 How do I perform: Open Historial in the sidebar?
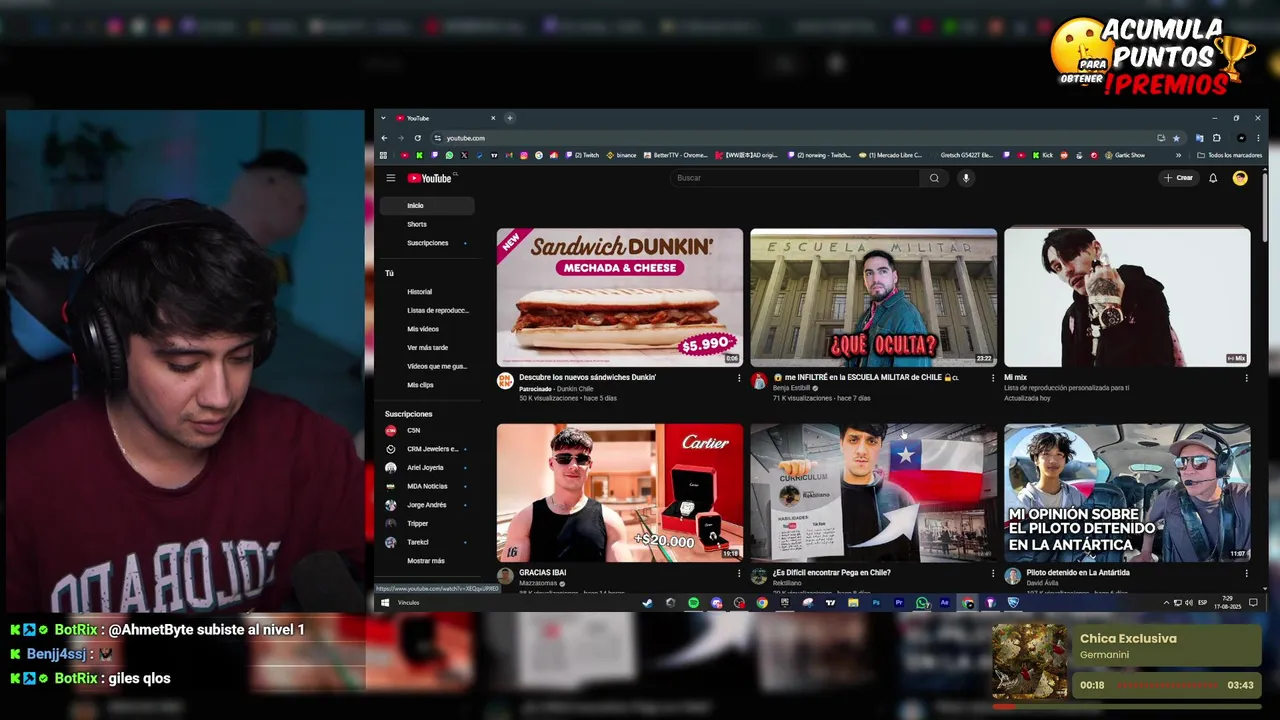coord(427,292)
